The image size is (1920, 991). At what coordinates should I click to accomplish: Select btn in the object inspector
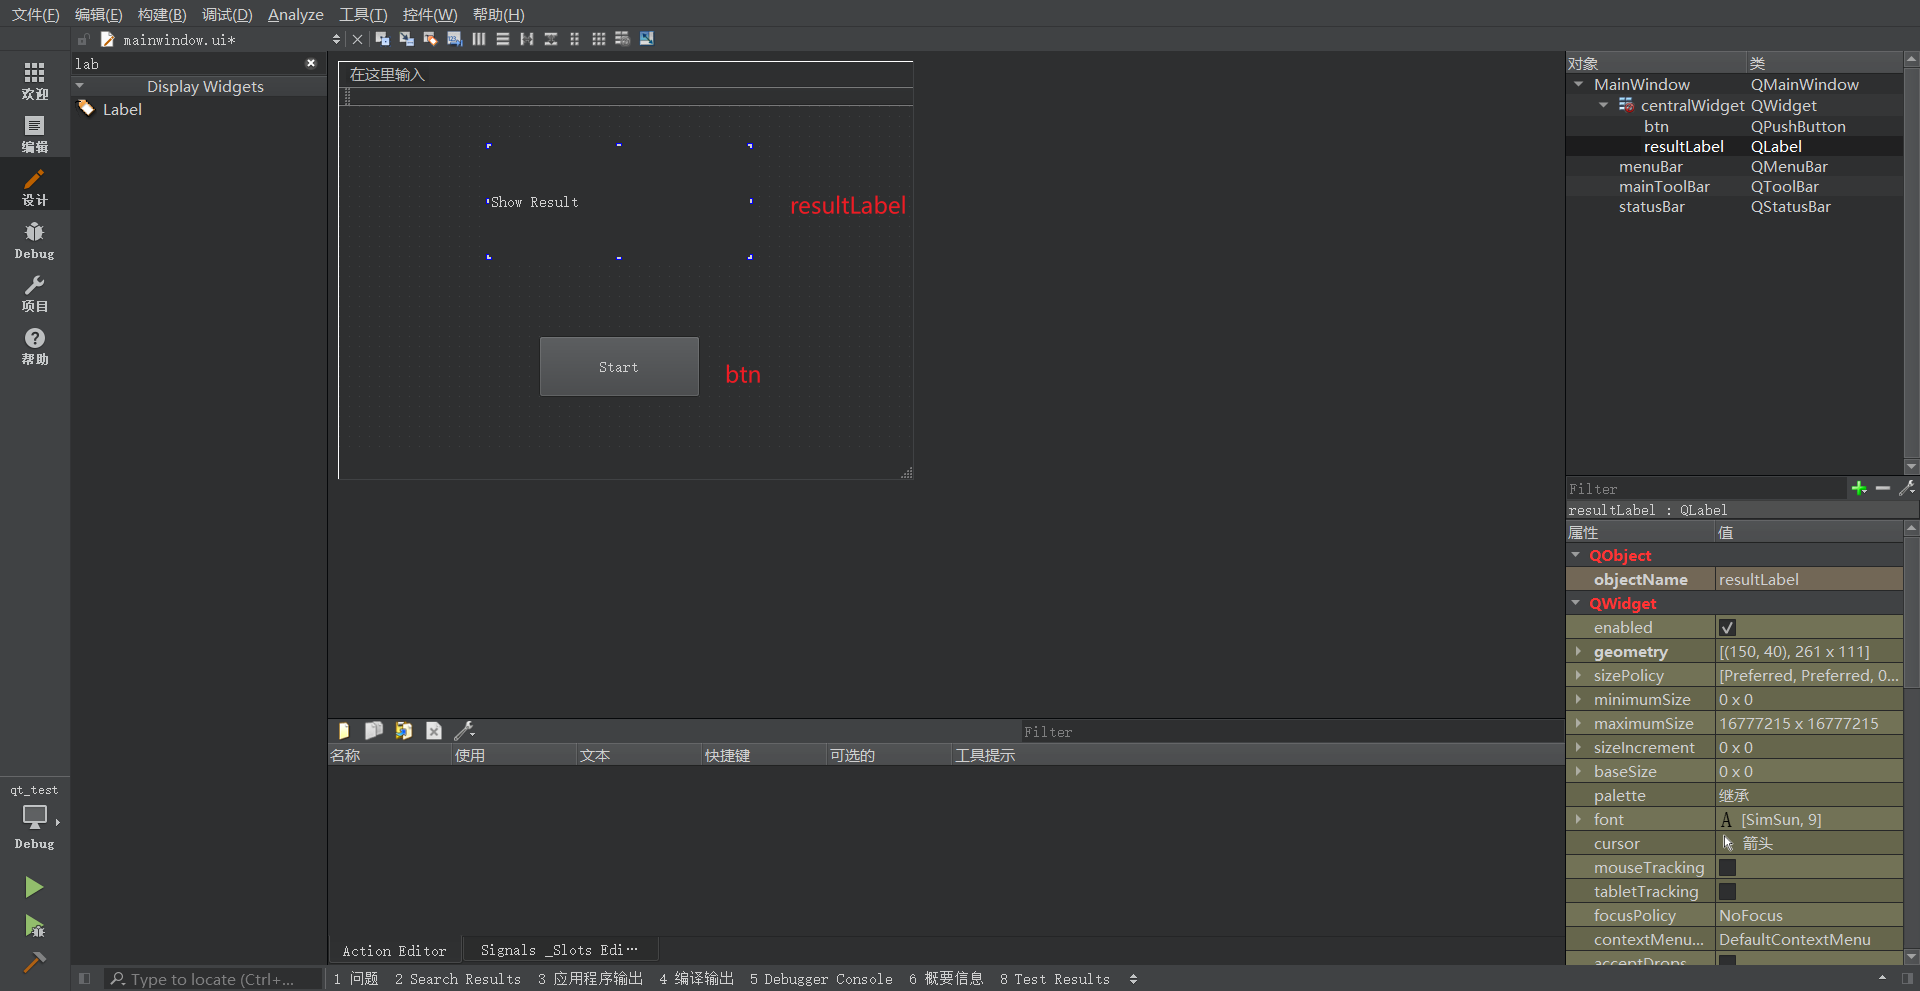point(1656,126)
